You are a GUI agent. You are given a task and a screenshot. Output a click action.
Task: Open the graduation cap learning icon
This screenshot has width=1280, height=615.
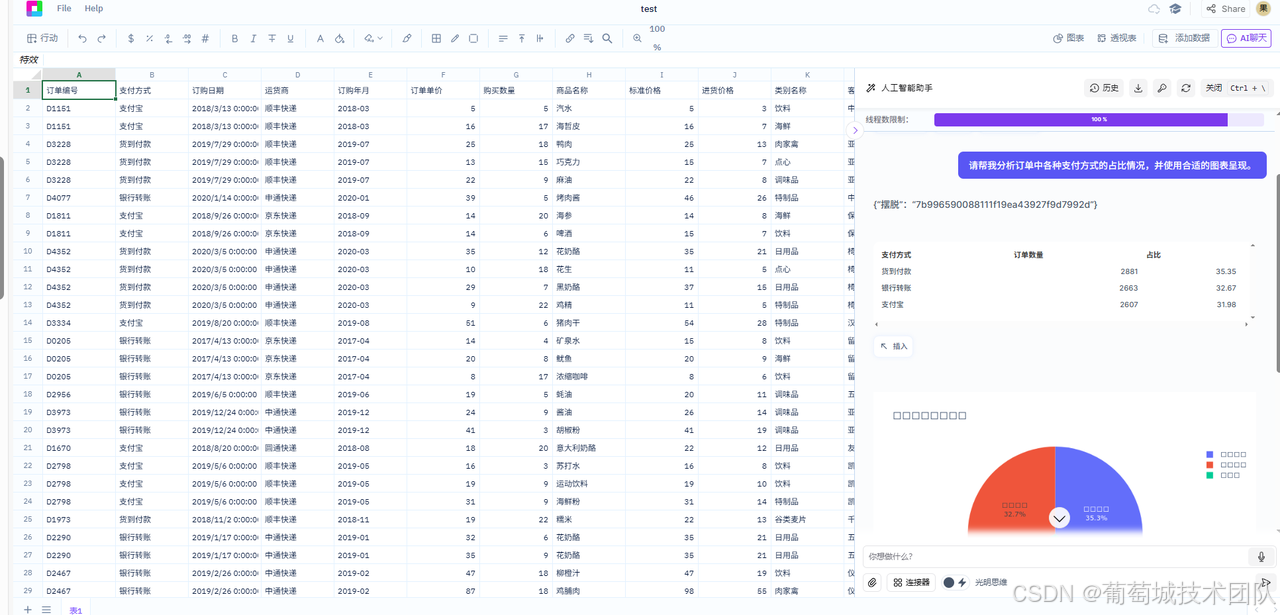(1176, 8)
